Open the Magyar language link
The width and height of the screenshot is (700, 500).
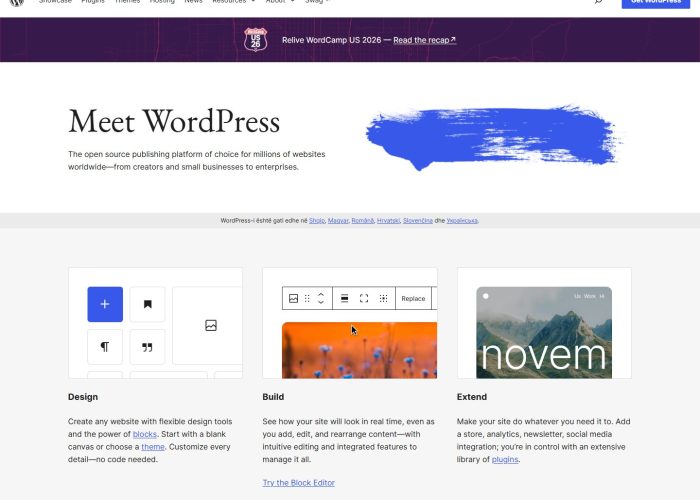click(x=338, y=221)
